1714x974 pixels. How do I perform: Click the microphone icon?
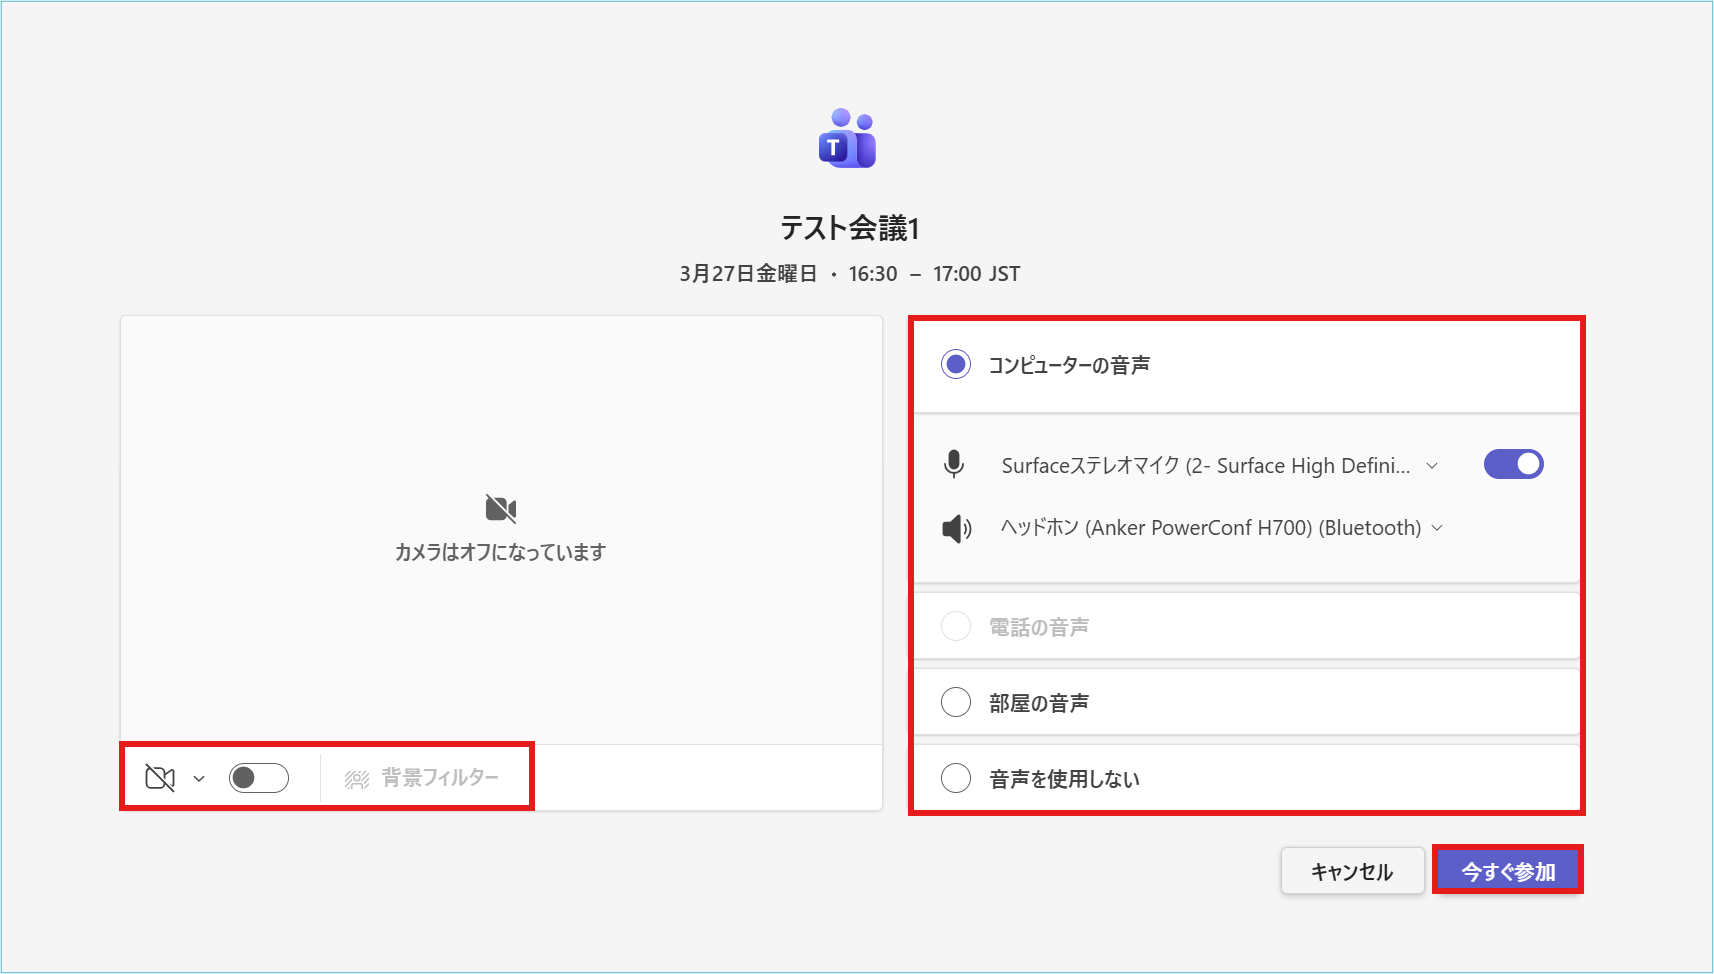tap(954, 465)
